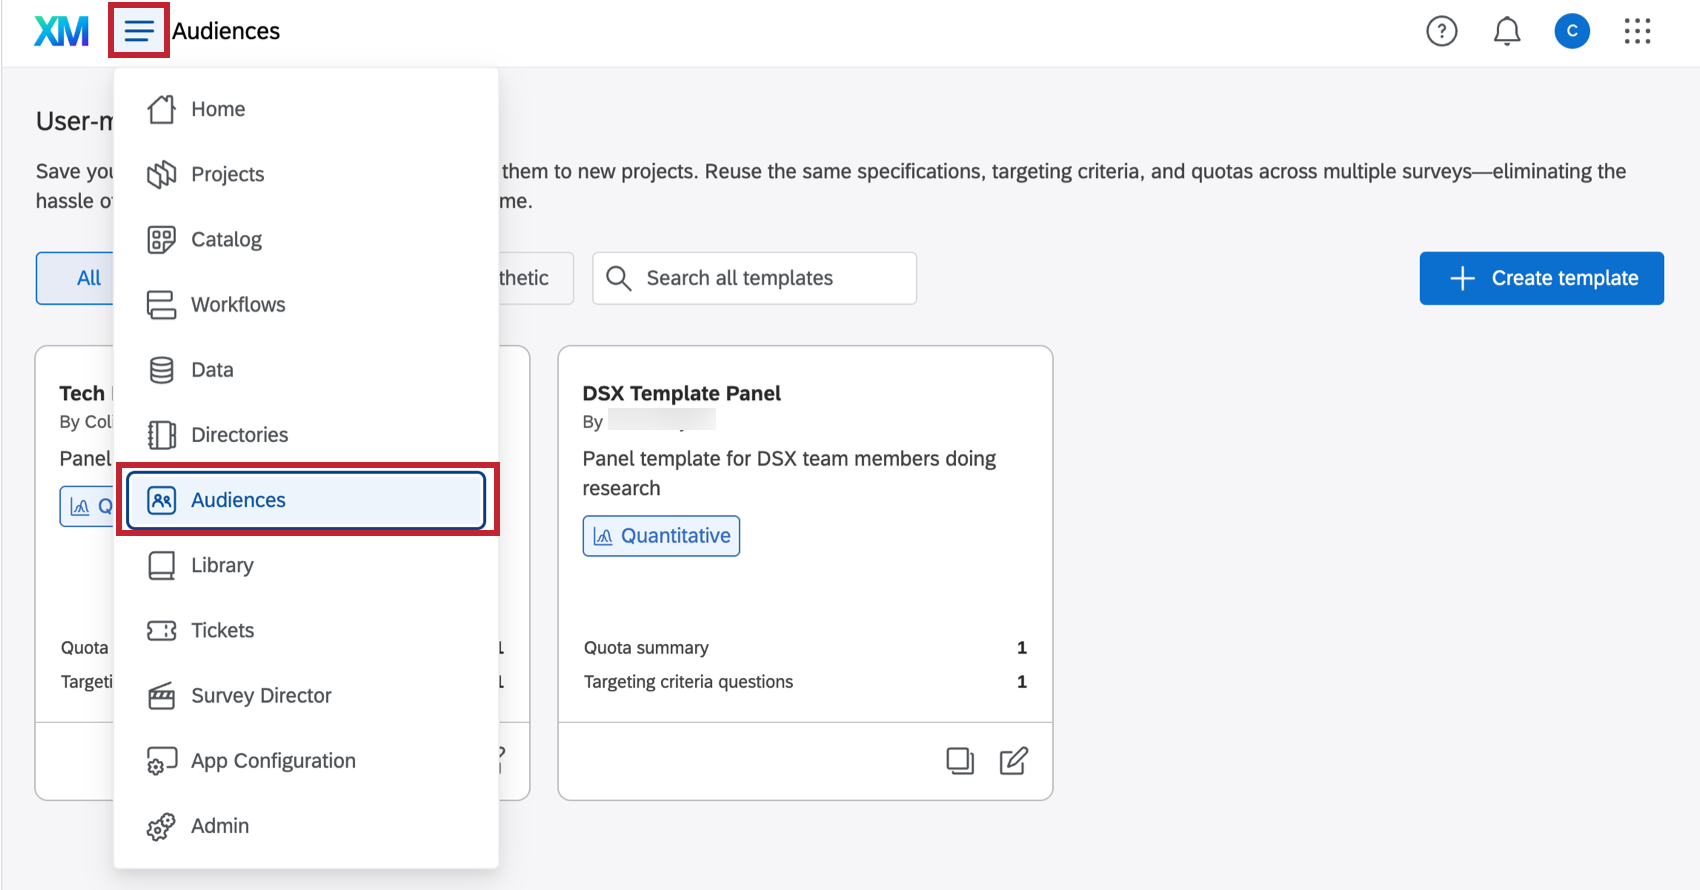Viewport: 1700px width, 890px height.
Task: Click the Audiences people icon
Action: (x=161, y=500)
